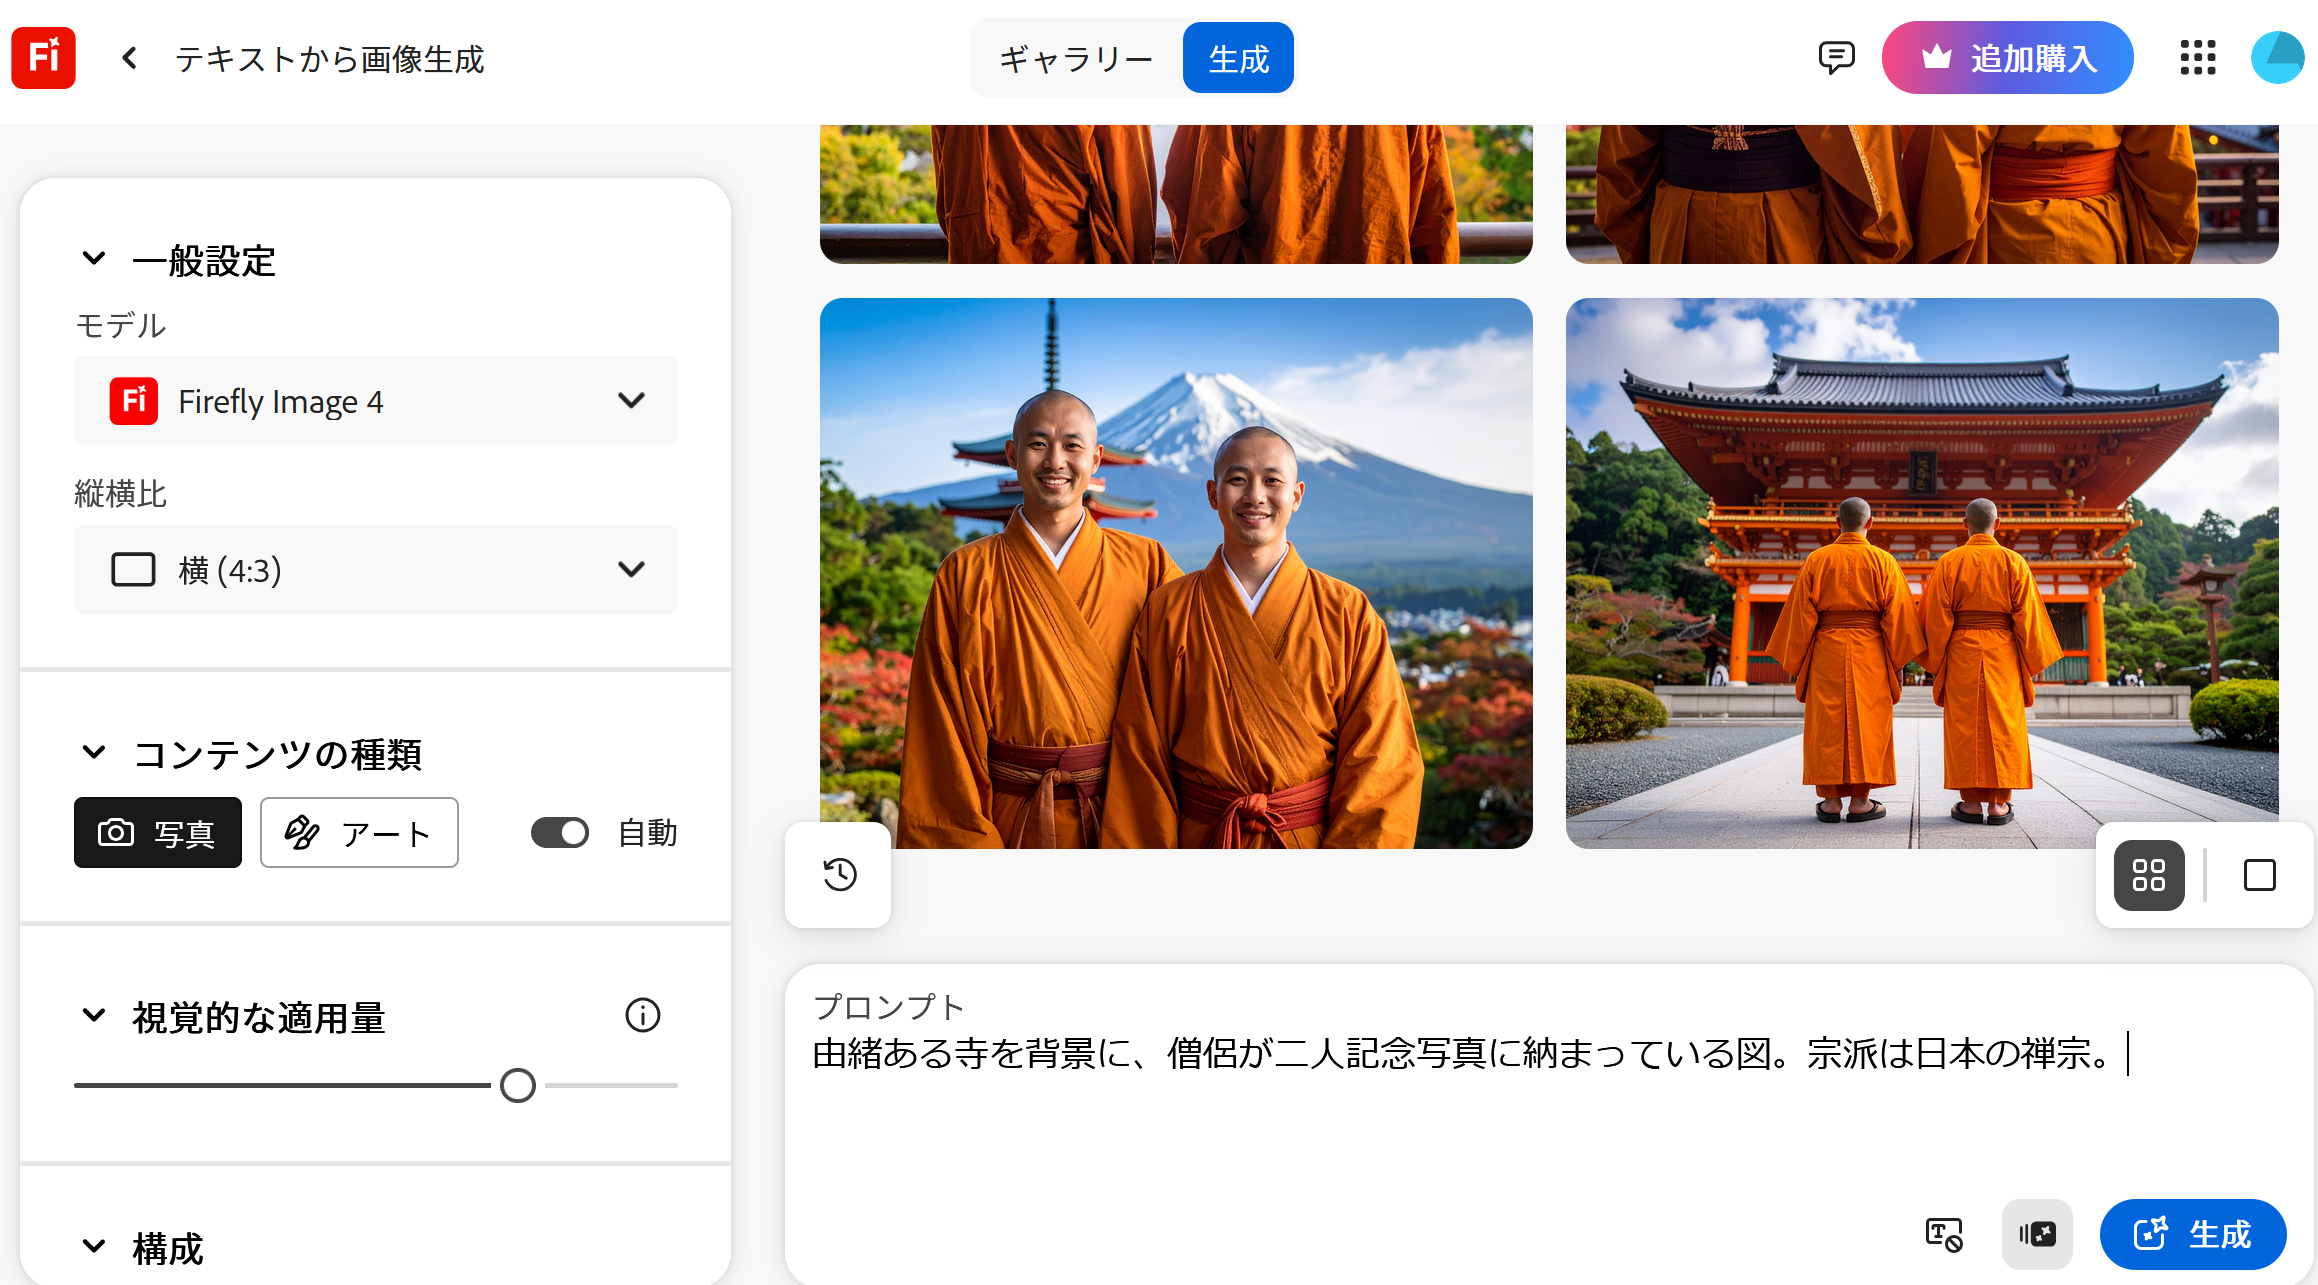
Task: Collapse the 視覚的な適用量 section
Action: tap(94, 1016)
